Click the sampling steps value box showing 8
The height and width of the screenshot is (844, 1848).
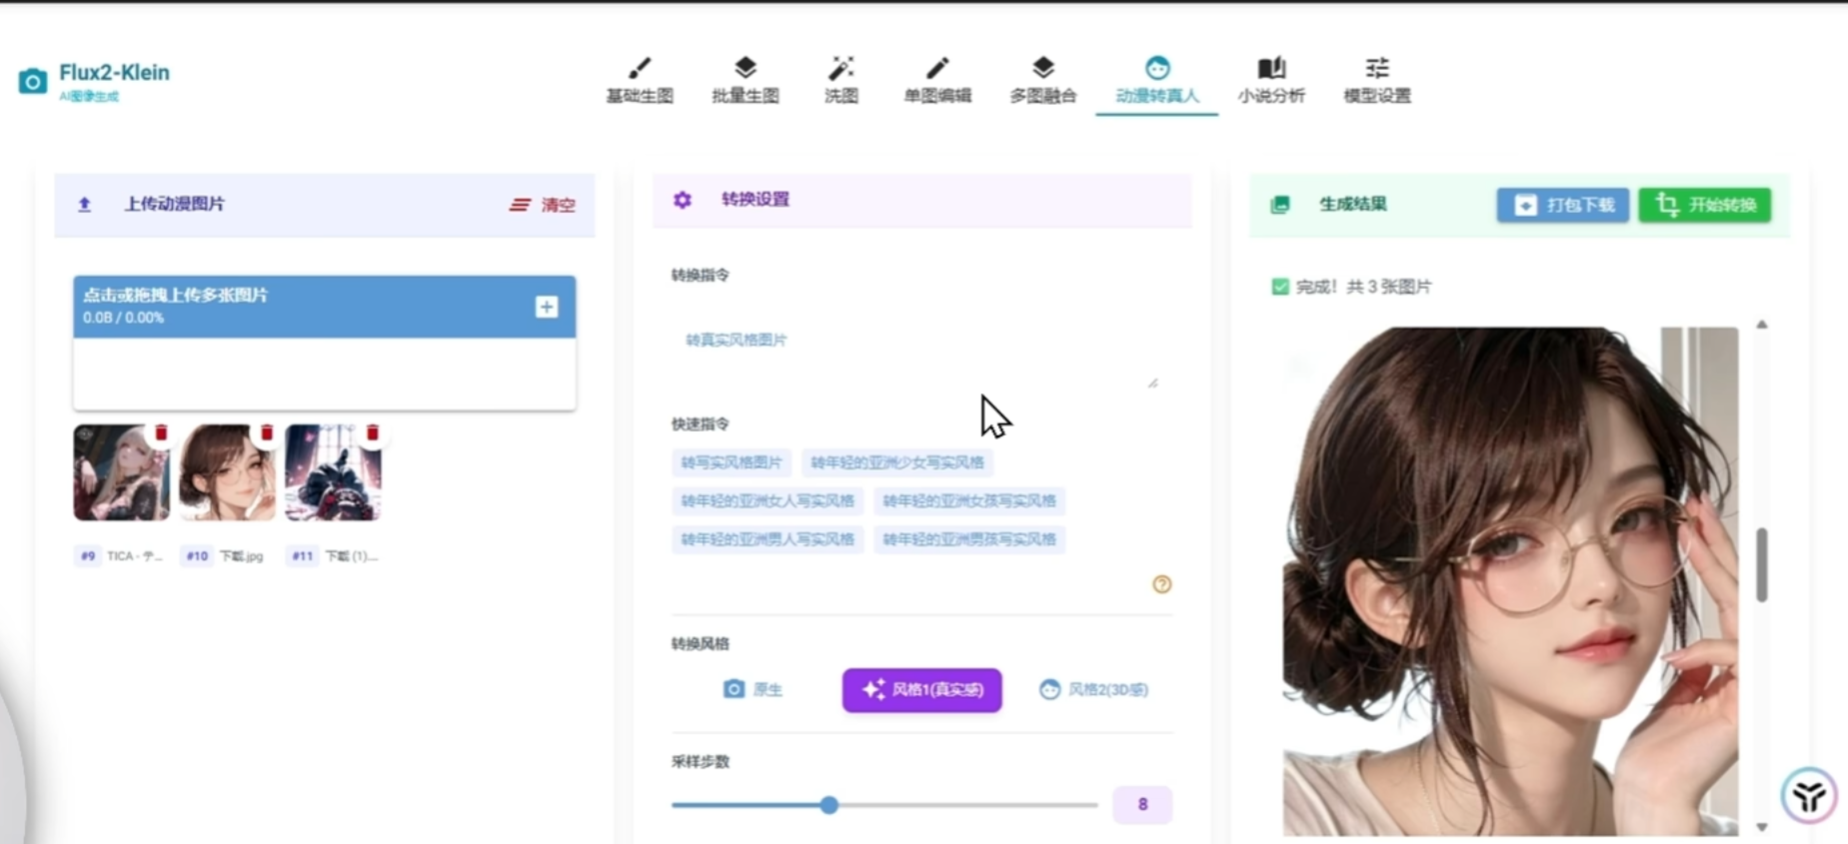click(1142, 804)
